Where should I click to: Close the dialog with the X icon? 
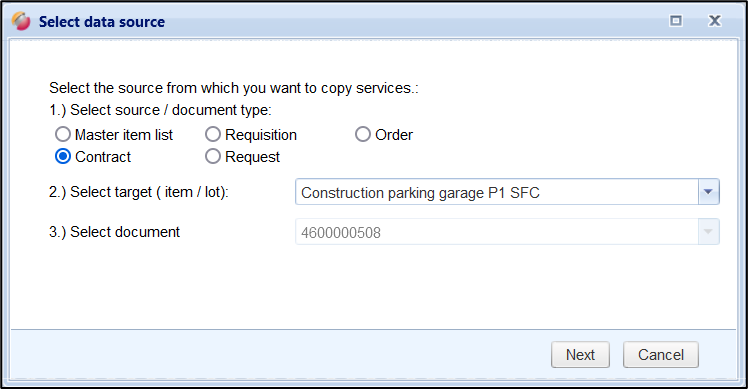click(x=715, y=21)
